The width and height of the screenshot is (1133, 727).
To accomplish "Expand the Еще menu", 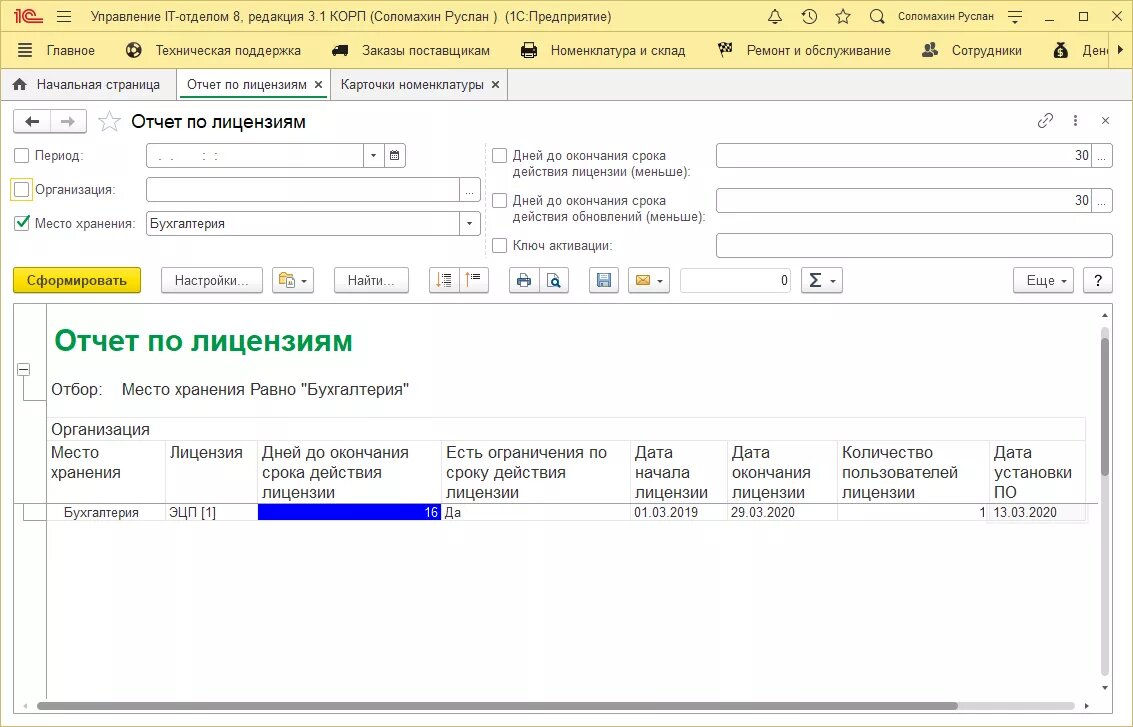I will pyautogui.click(x=1043, y=280).
